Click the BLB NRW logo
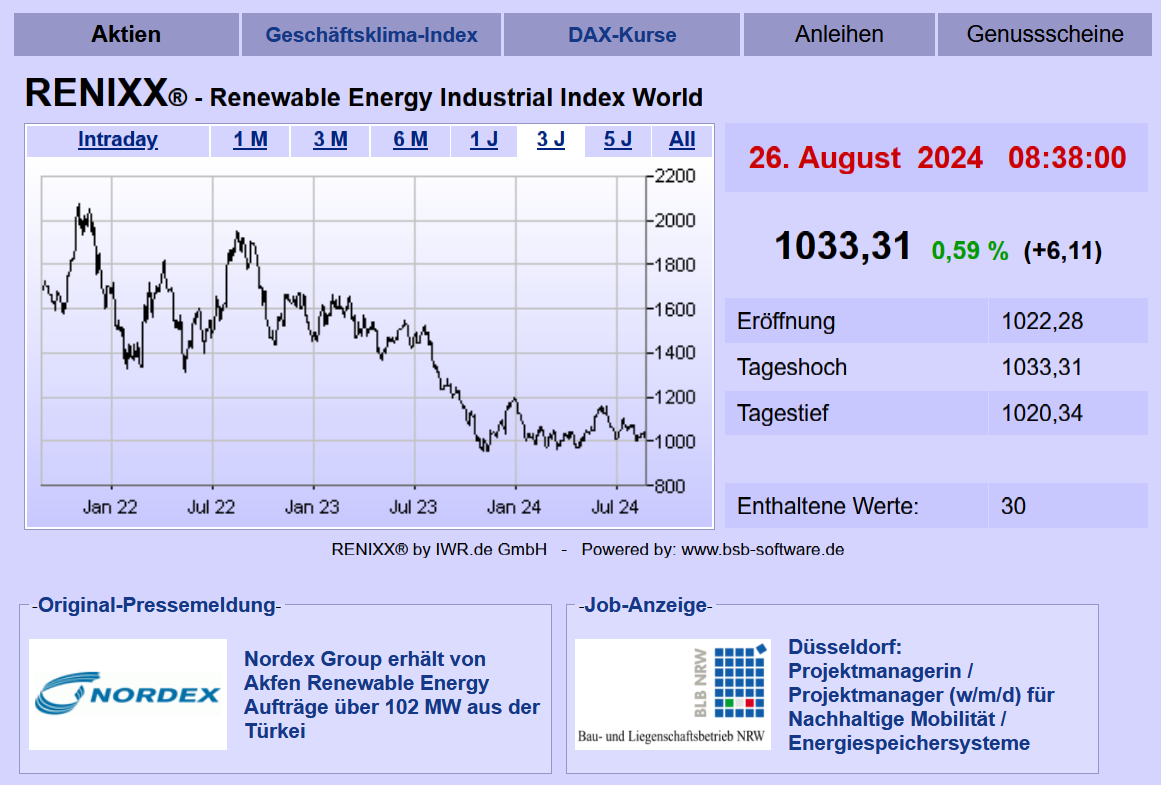This screenshot has width=1161, height=785. click(x=673, y=695)
